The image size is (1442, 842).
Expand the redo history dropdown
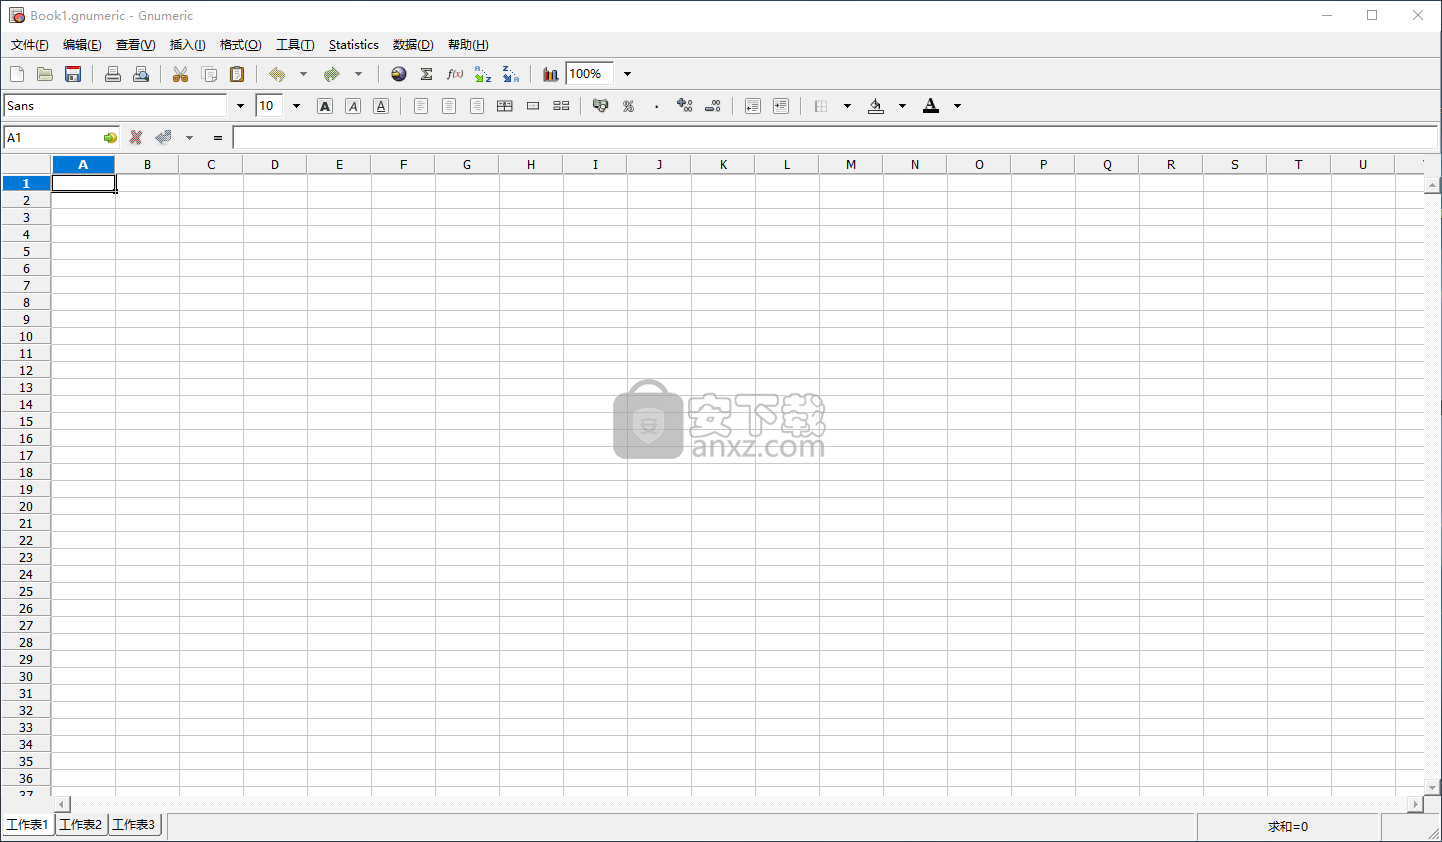point(359,74)
